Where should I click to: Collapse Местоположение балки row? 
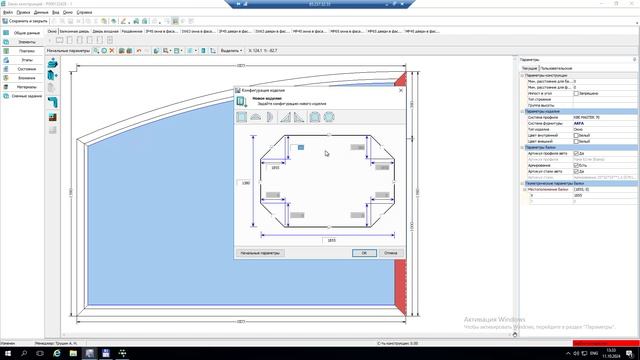(525, 189)
